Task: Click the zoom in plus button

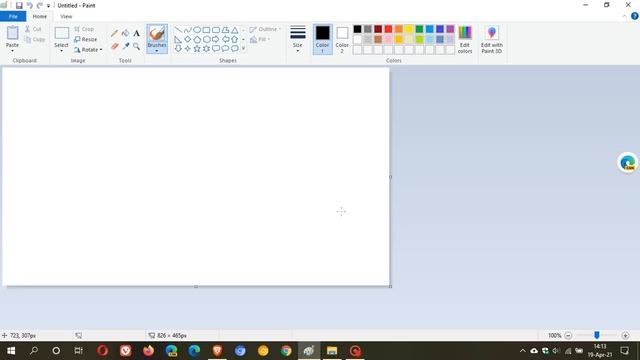Action: point(625,335)
